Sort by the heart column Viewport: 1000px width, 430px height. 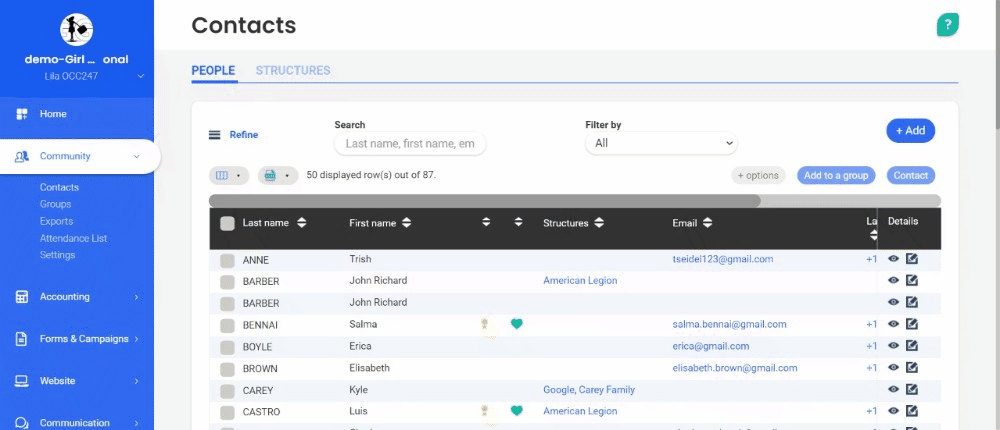pyautogui.click(x=518, y=222)
